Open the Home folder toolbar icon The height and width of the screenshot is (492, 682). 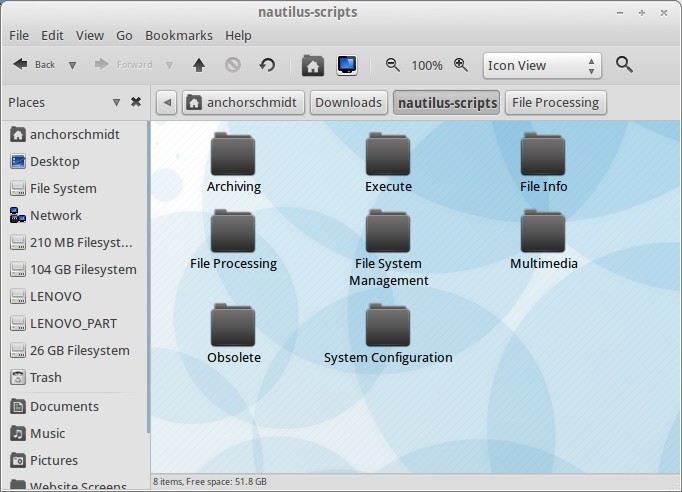pos(313,66)
